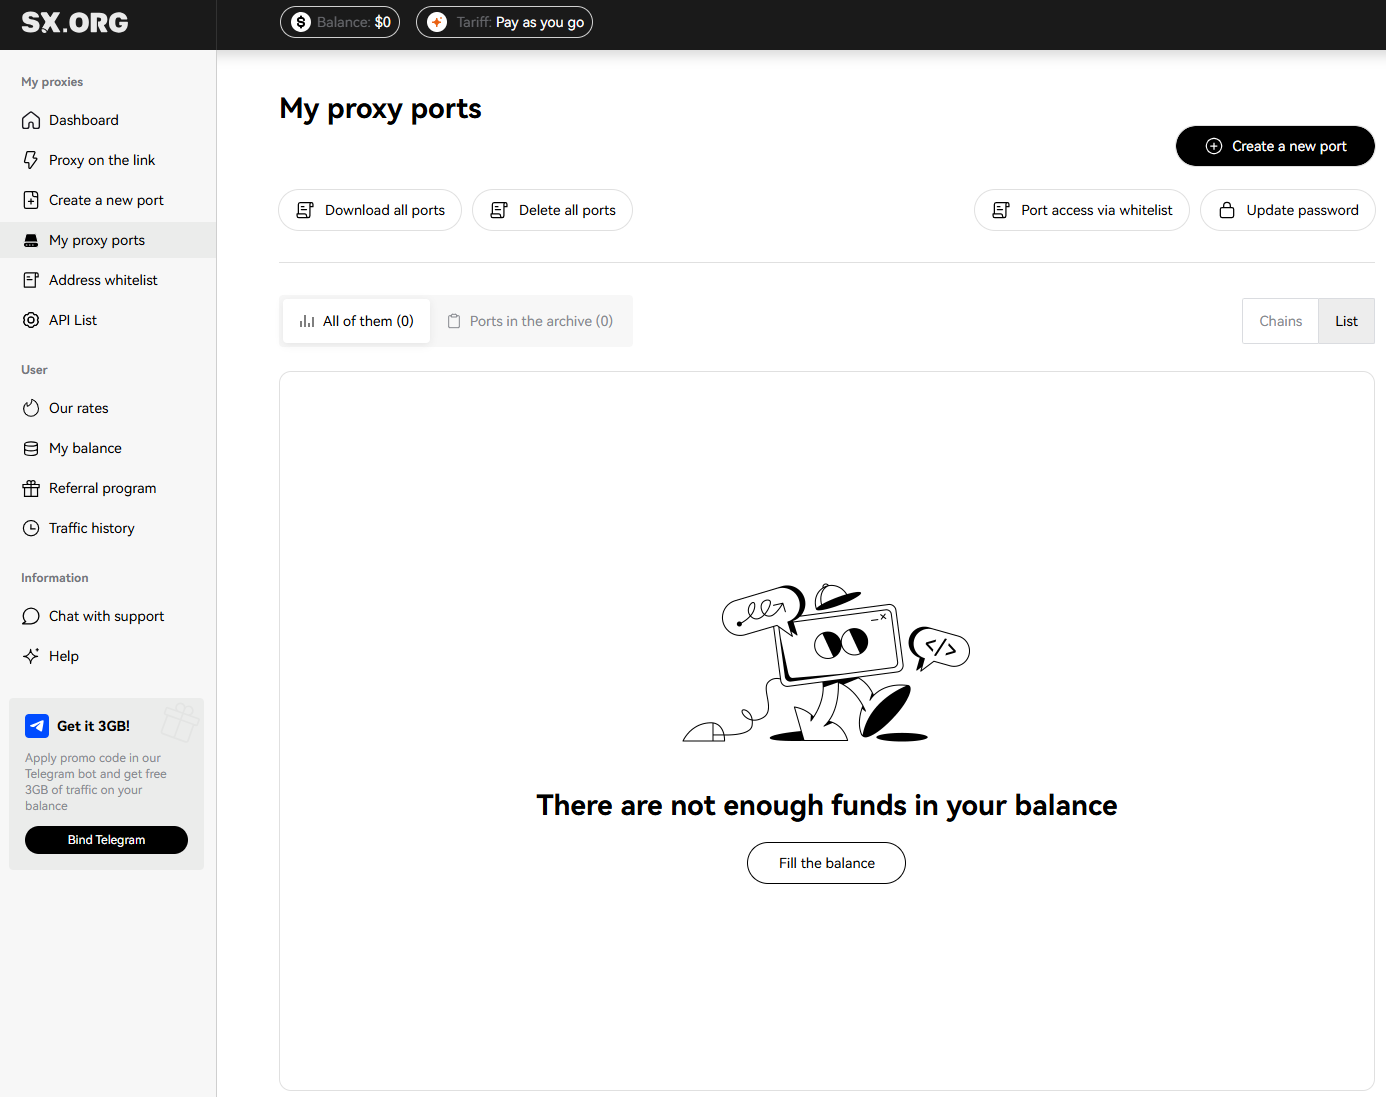Click the Balance $0 pill
Screen dimensions: 1386x1097
click(x=340, y=22)
